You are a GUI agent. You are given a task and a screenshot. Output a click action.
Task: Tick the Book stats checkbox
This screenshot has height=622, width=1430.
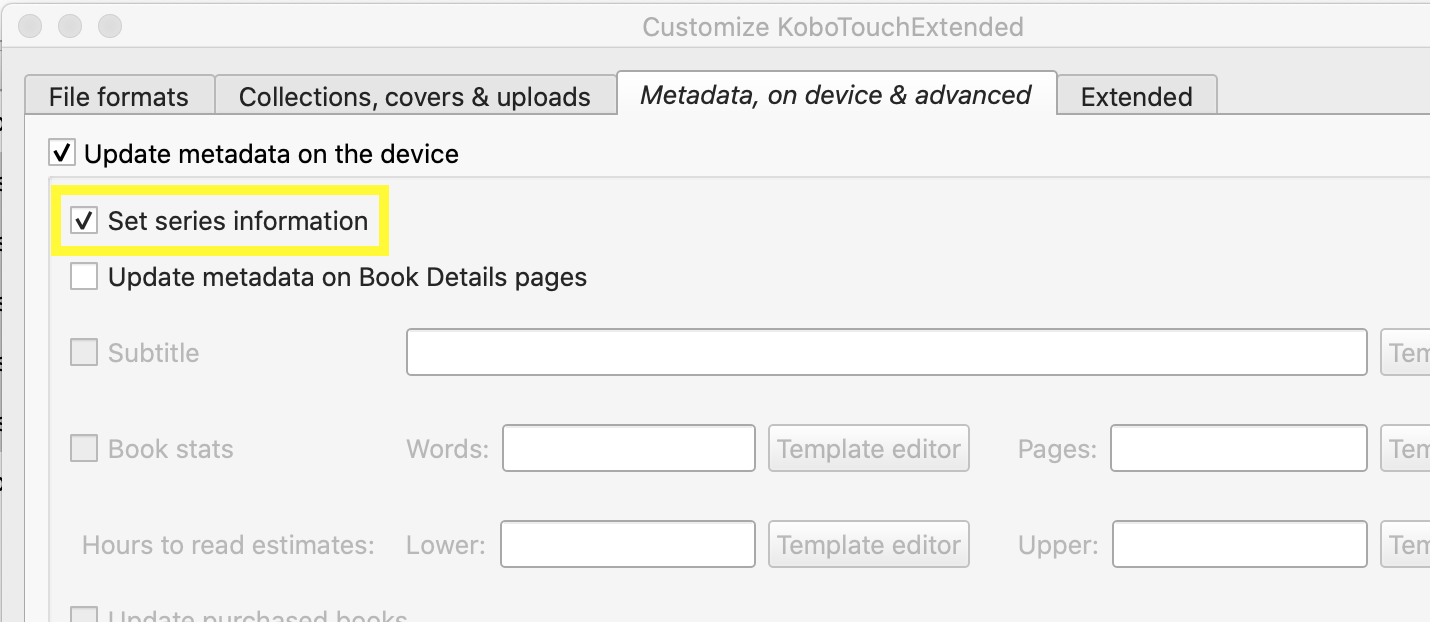pyautogui.click(x=85, y=449)
